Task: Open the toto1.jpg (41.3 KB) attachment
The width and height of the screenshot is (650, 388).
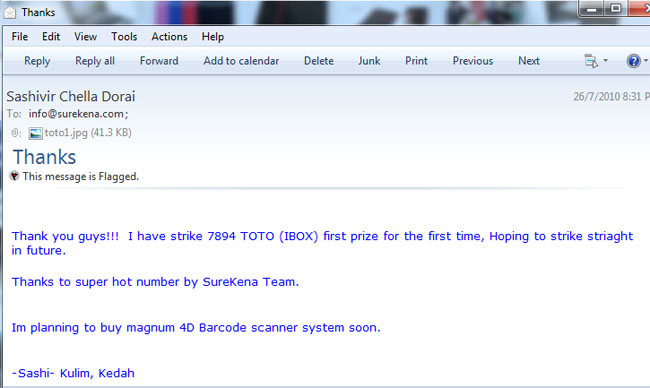Action: [x=88, y=133]
